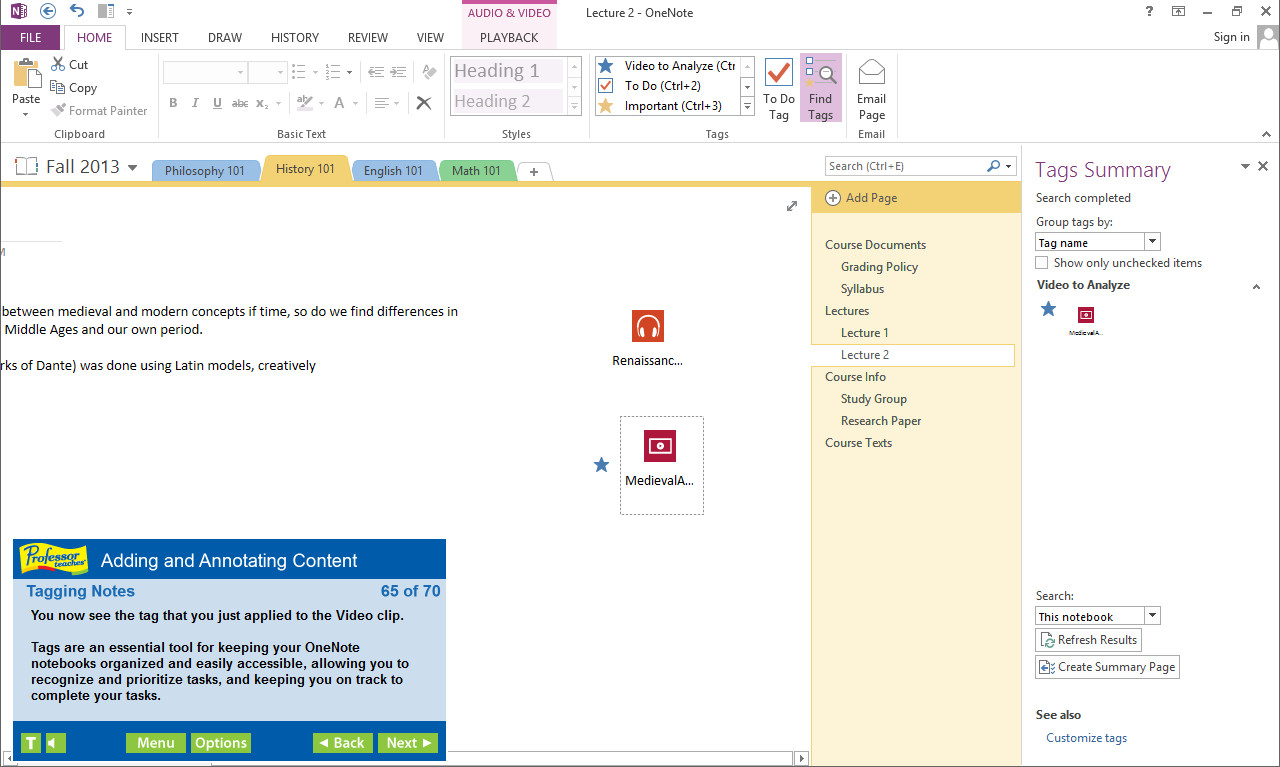Collapse the Video to Analyze group
1280x767 pixels.
1256,285
